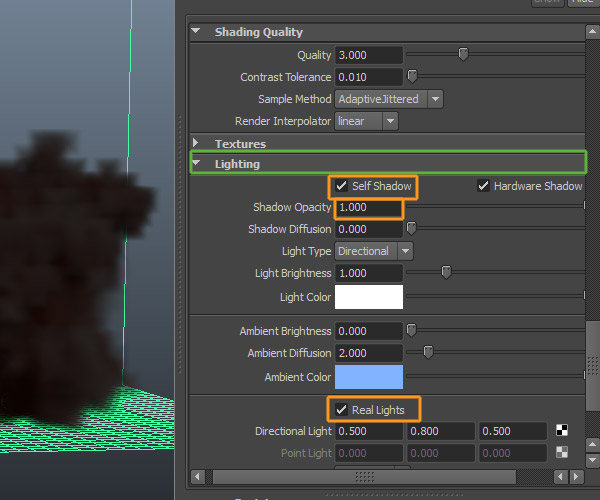Click the Shadow Diffusion slider handle
Screen dimensions: 600x500
[x=411, y=228]
